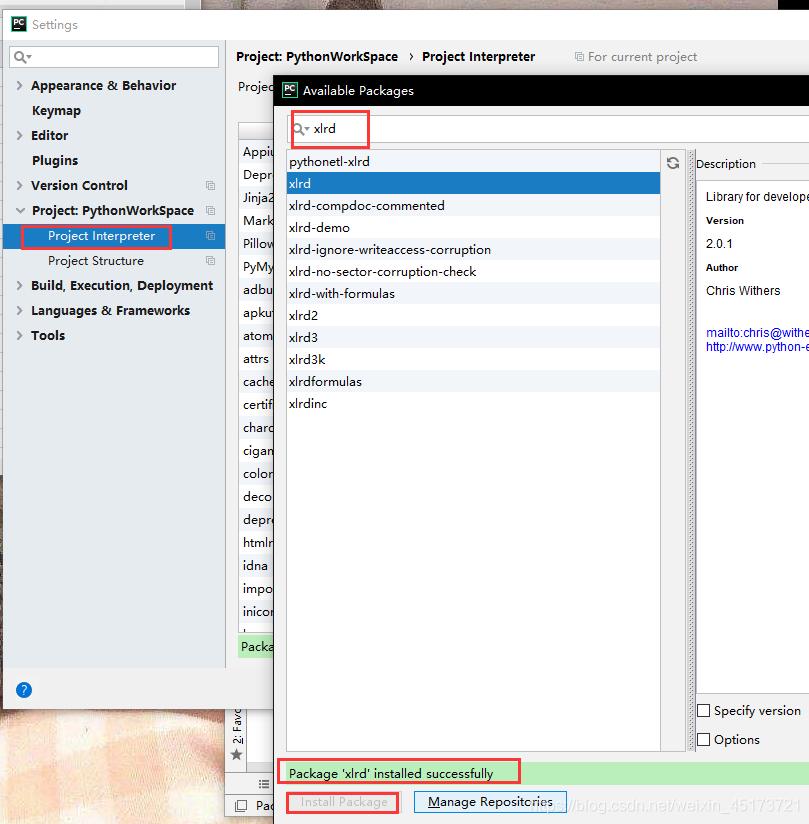Viewport: 809px width, 824px height.
Task: Click the Manage Repositories button
Action: 490,802
